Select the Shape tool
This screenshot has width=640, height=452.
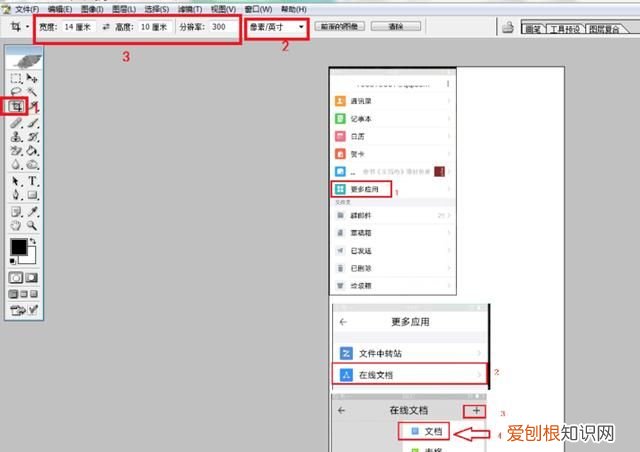click(33, 195)
